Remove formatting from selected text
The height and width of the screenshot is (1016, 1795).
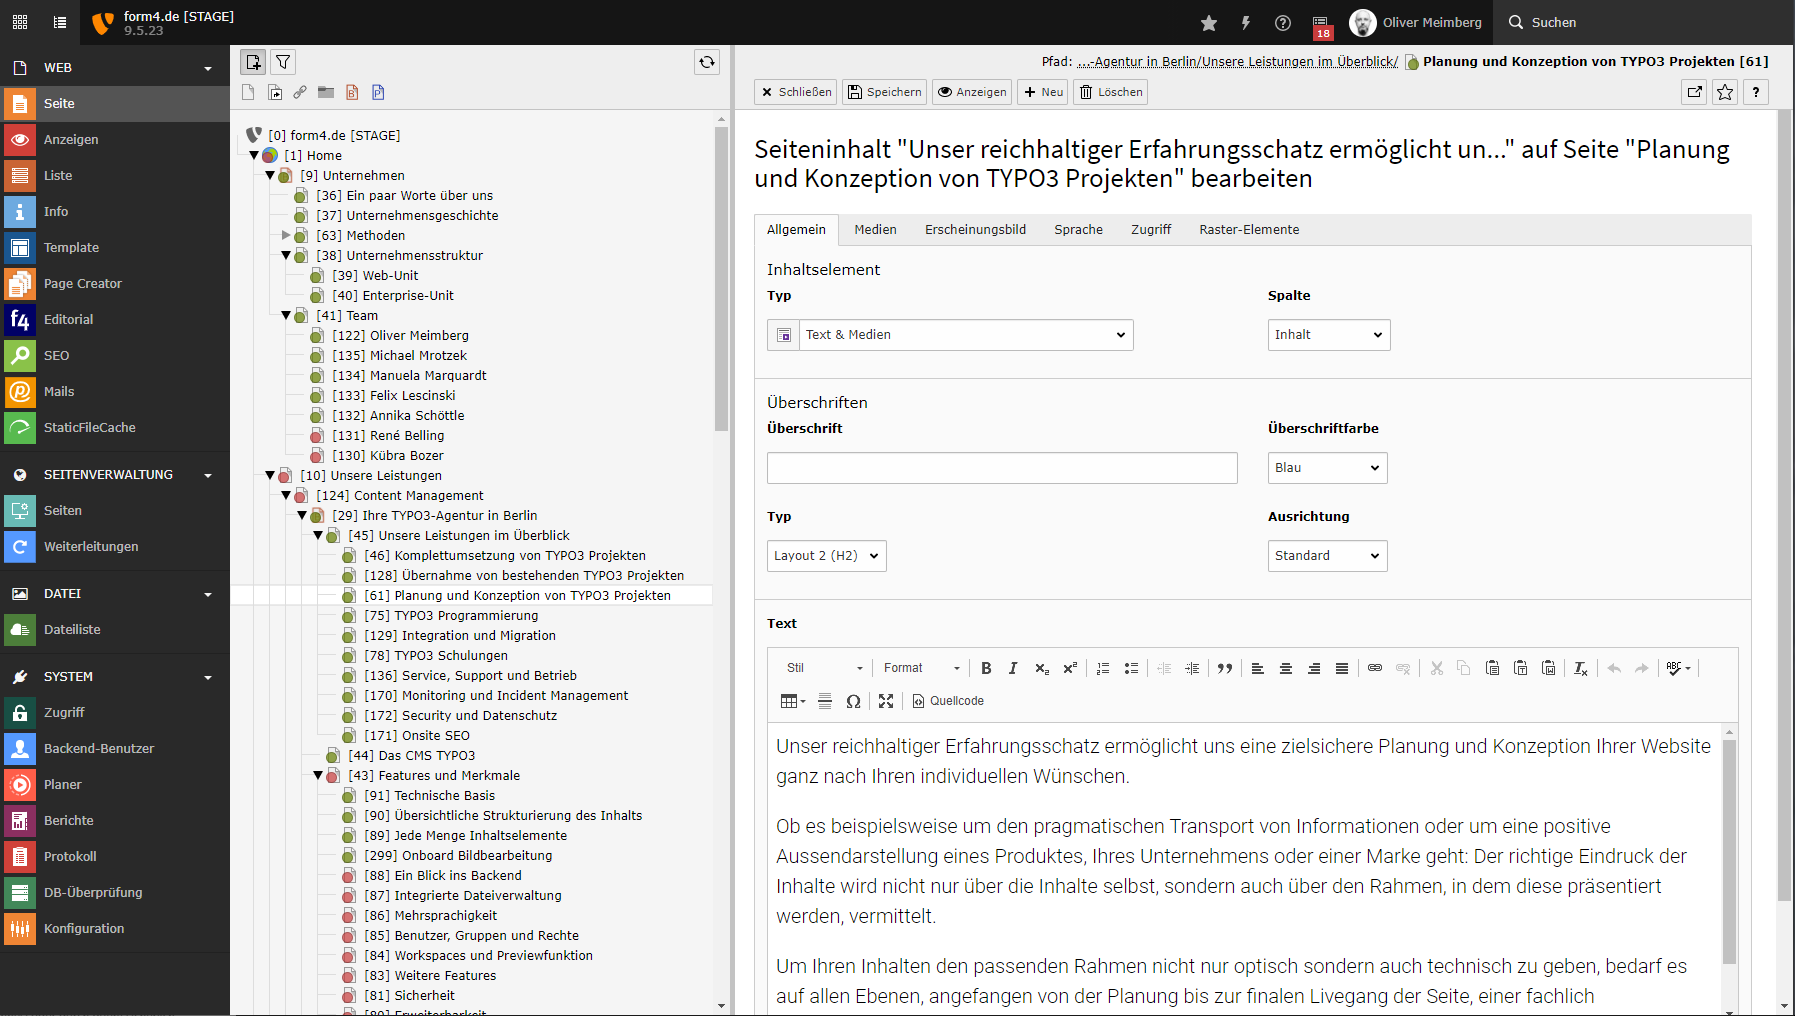pos(1581,668)
